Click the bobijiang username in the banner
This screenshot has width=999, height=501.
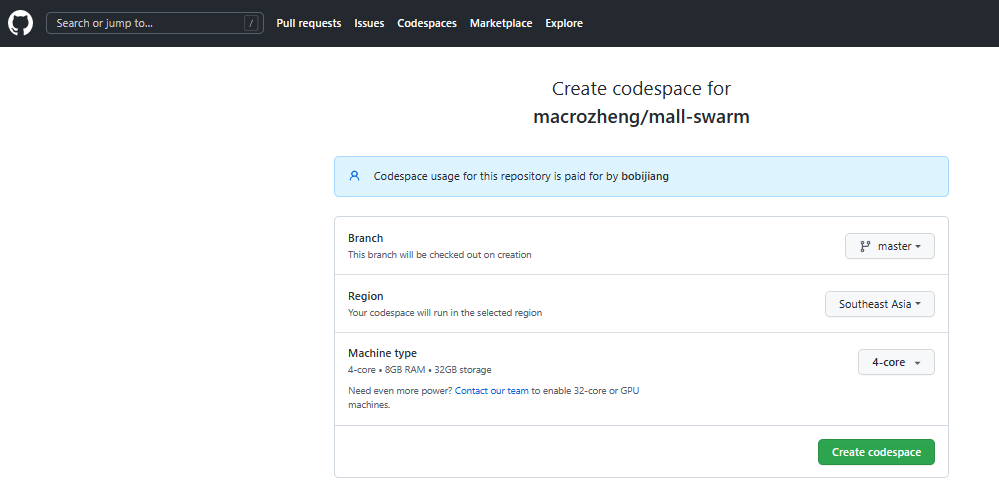point(645,176)
